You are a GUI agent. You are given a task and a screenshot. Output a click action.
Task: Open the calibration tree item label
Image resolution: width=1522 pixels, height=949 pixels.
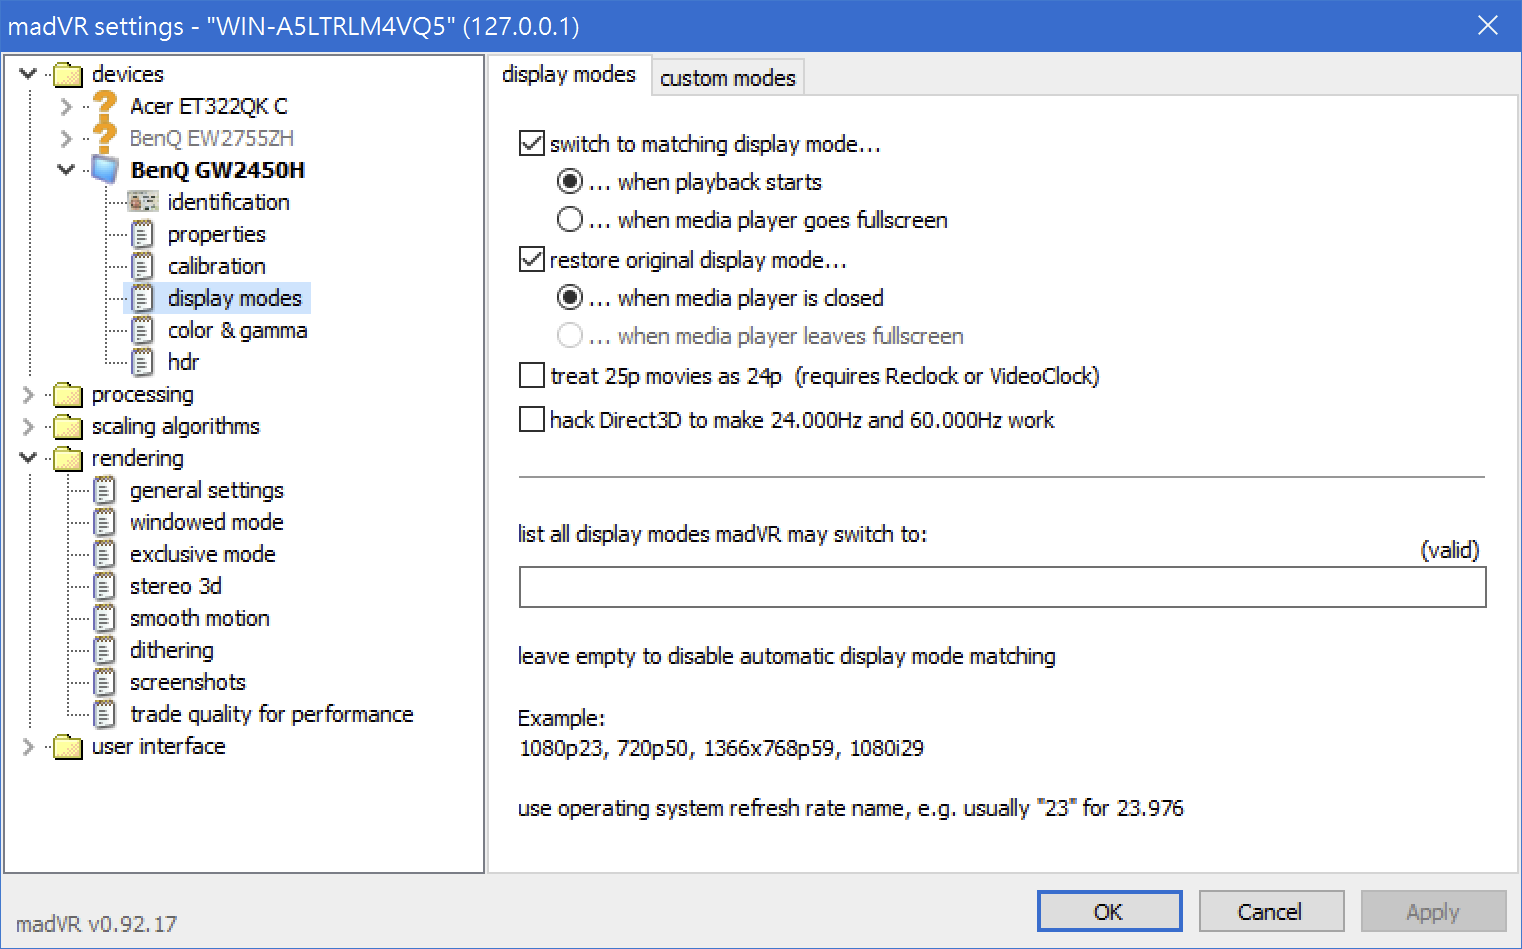coord(217,266)
